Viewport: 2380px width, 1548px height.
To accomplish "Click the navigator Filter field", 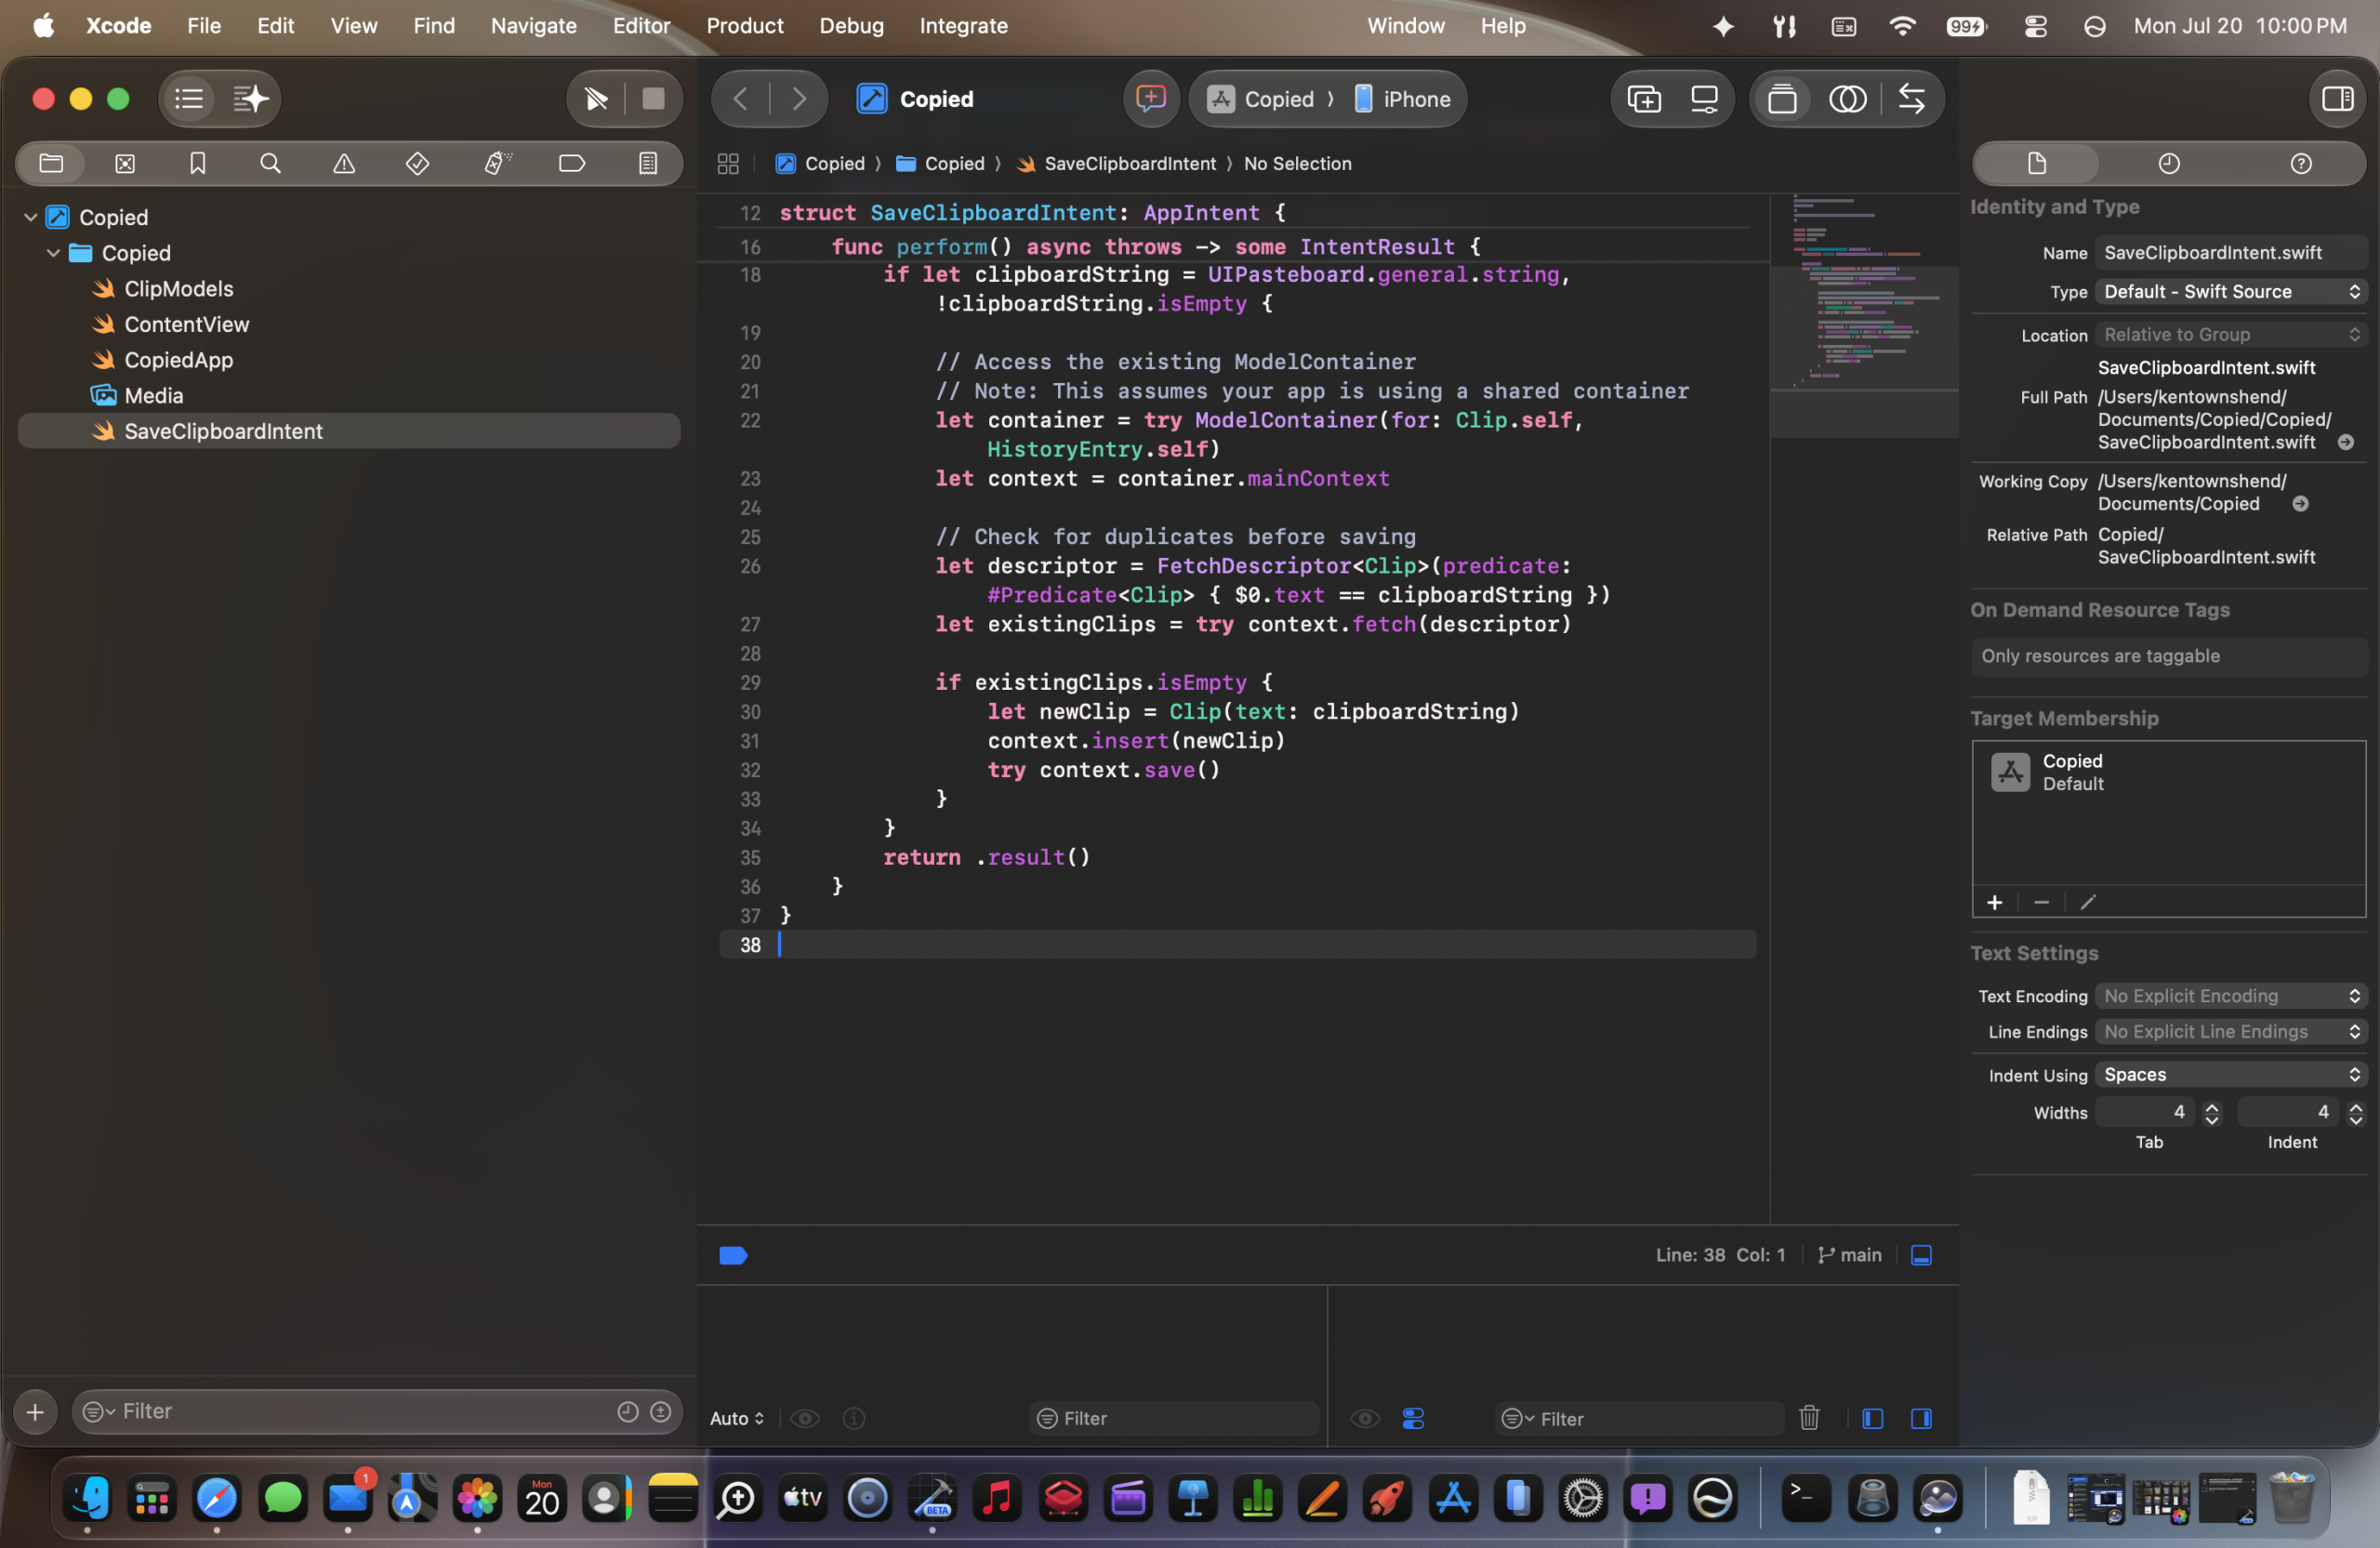I will tap(377, 1412).
